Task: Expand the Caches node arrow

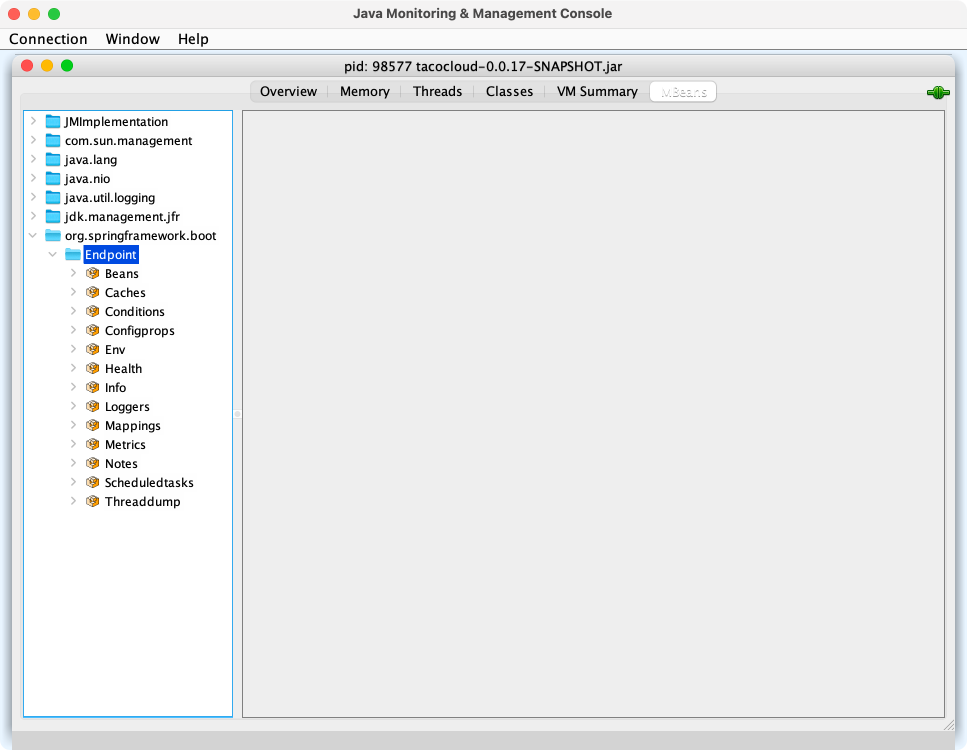Action: 73,293
